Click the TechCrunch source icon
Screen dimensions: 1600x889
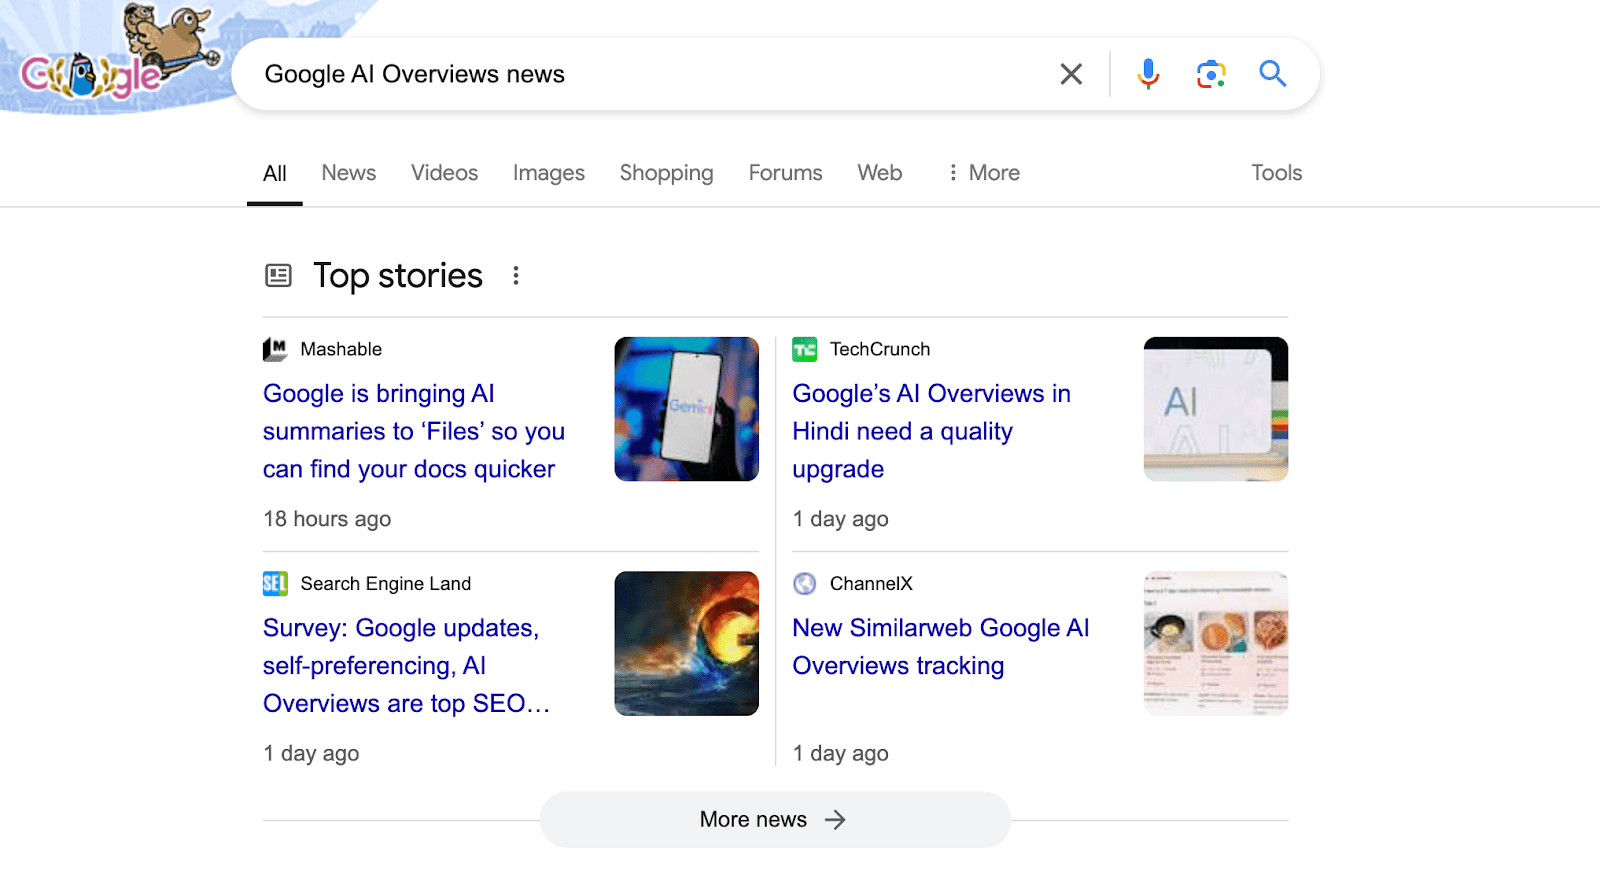click(x=805, y=349)
